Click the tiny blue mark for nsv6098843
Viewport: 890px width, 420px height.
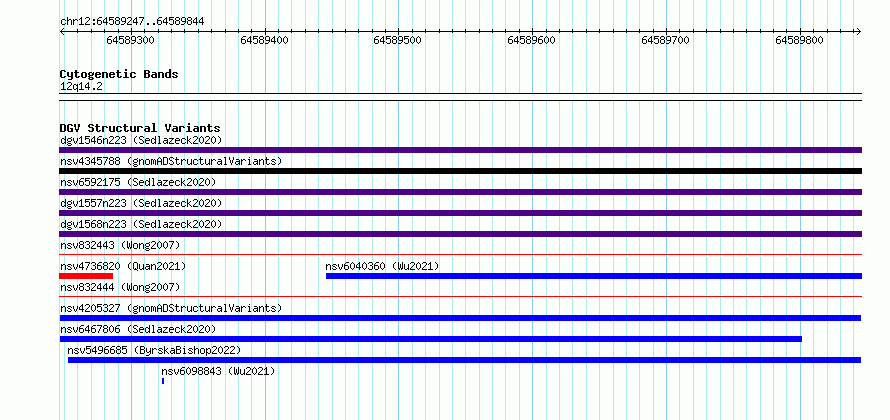(163, 381)
